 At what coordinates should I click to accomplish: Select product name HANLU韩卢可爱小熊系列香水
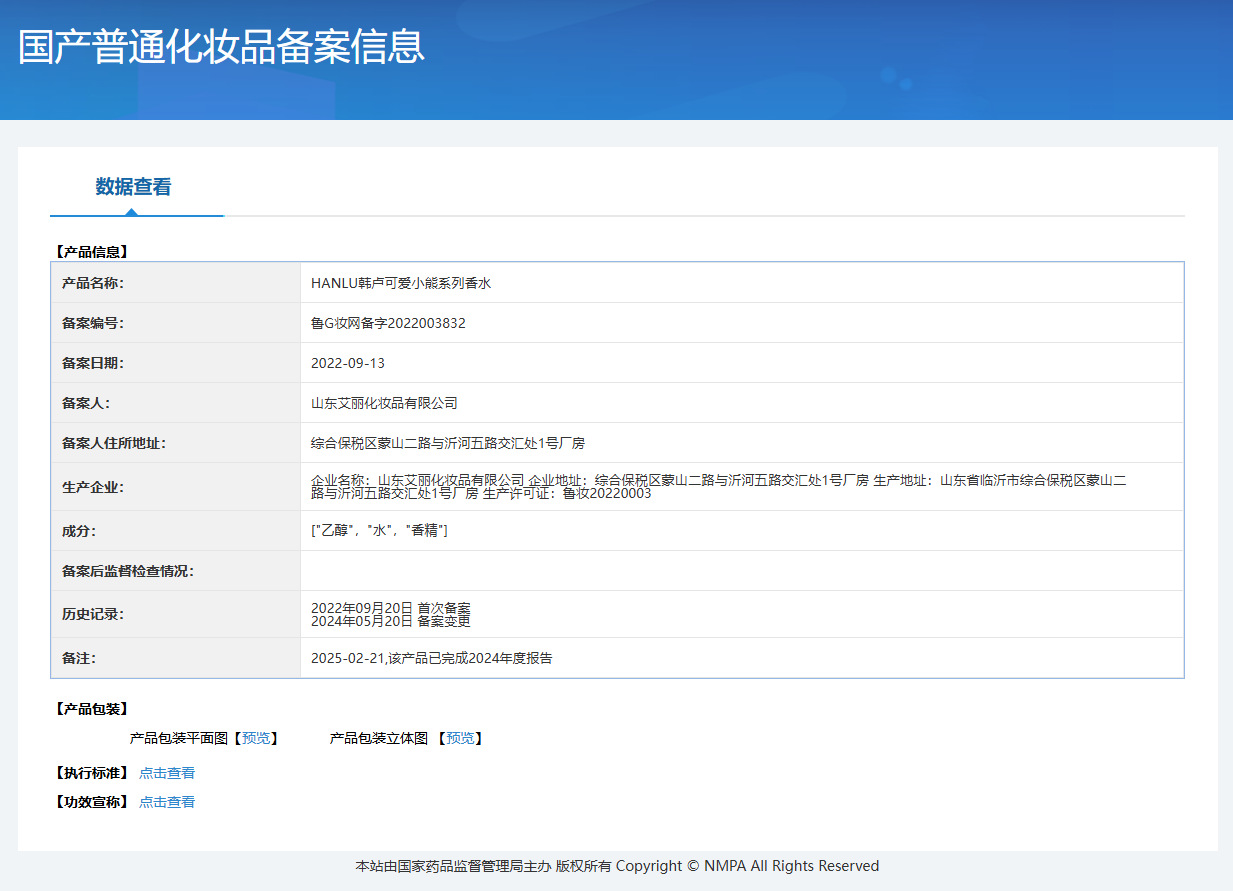pyautogui.click(x=401, y=283)
